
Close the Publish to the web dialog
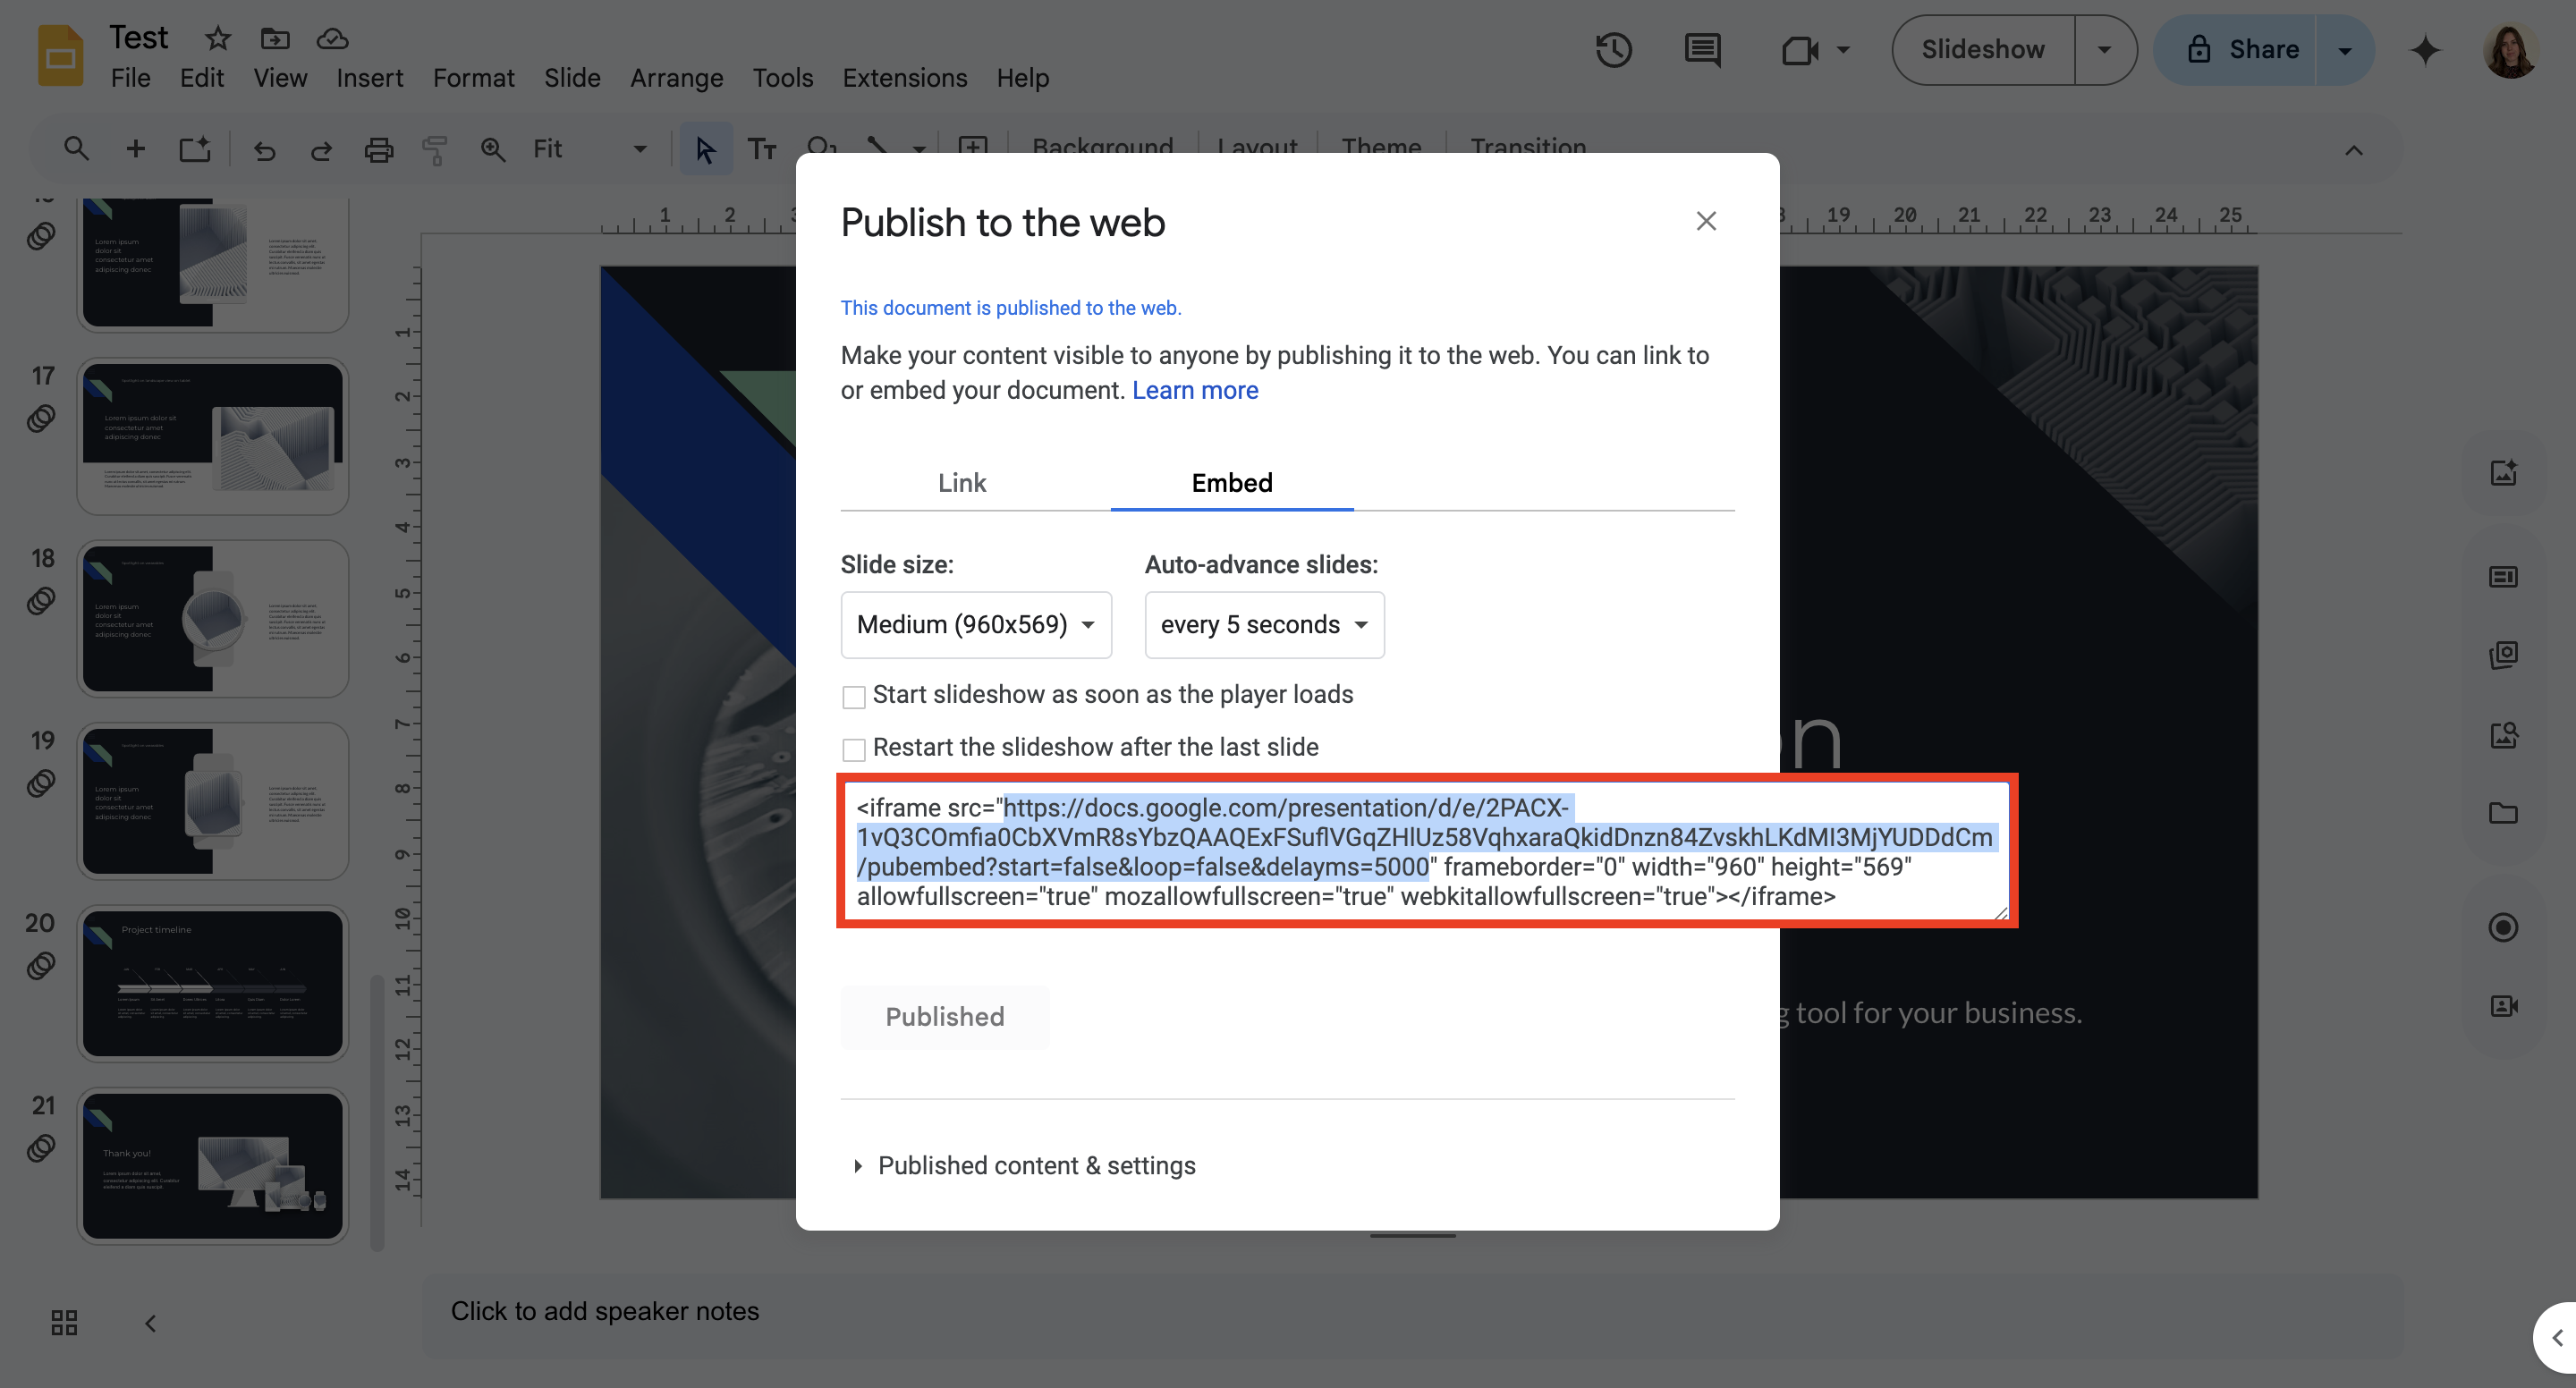(1706, 221)
